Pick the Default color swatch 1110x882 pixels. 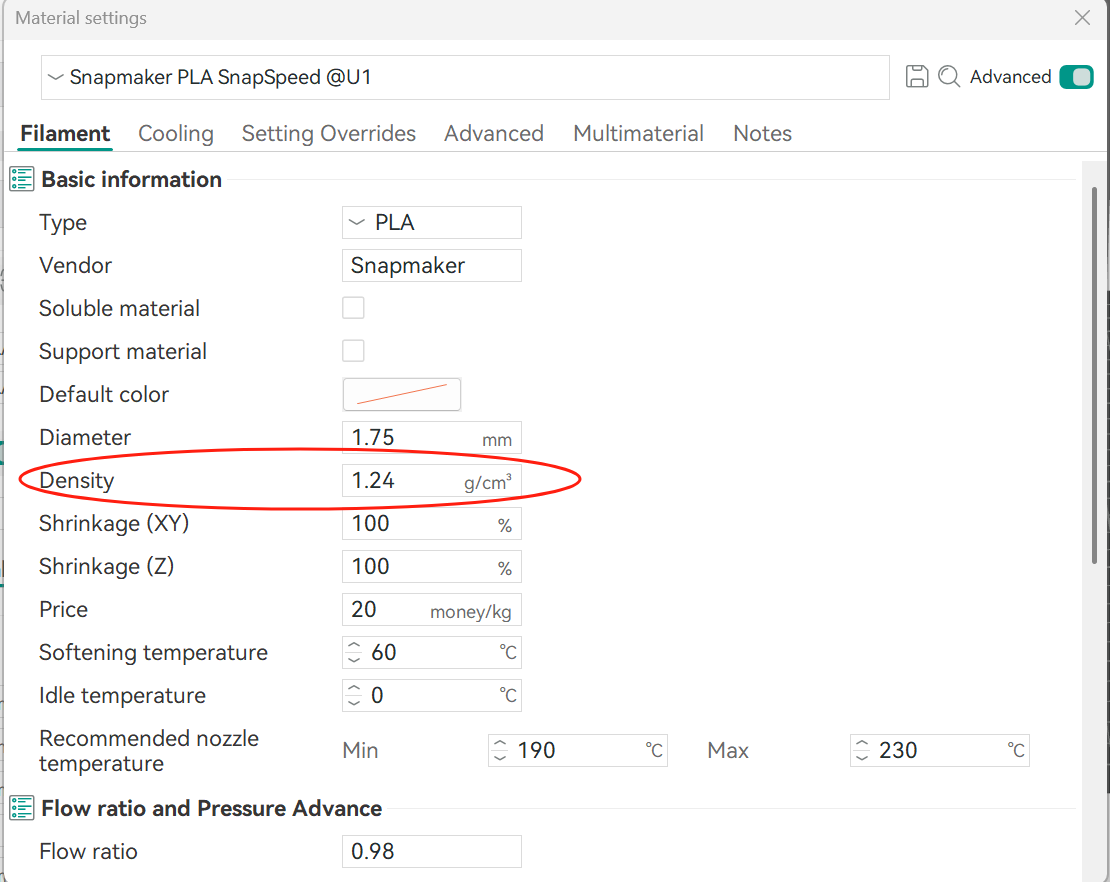tap(402, 394)
